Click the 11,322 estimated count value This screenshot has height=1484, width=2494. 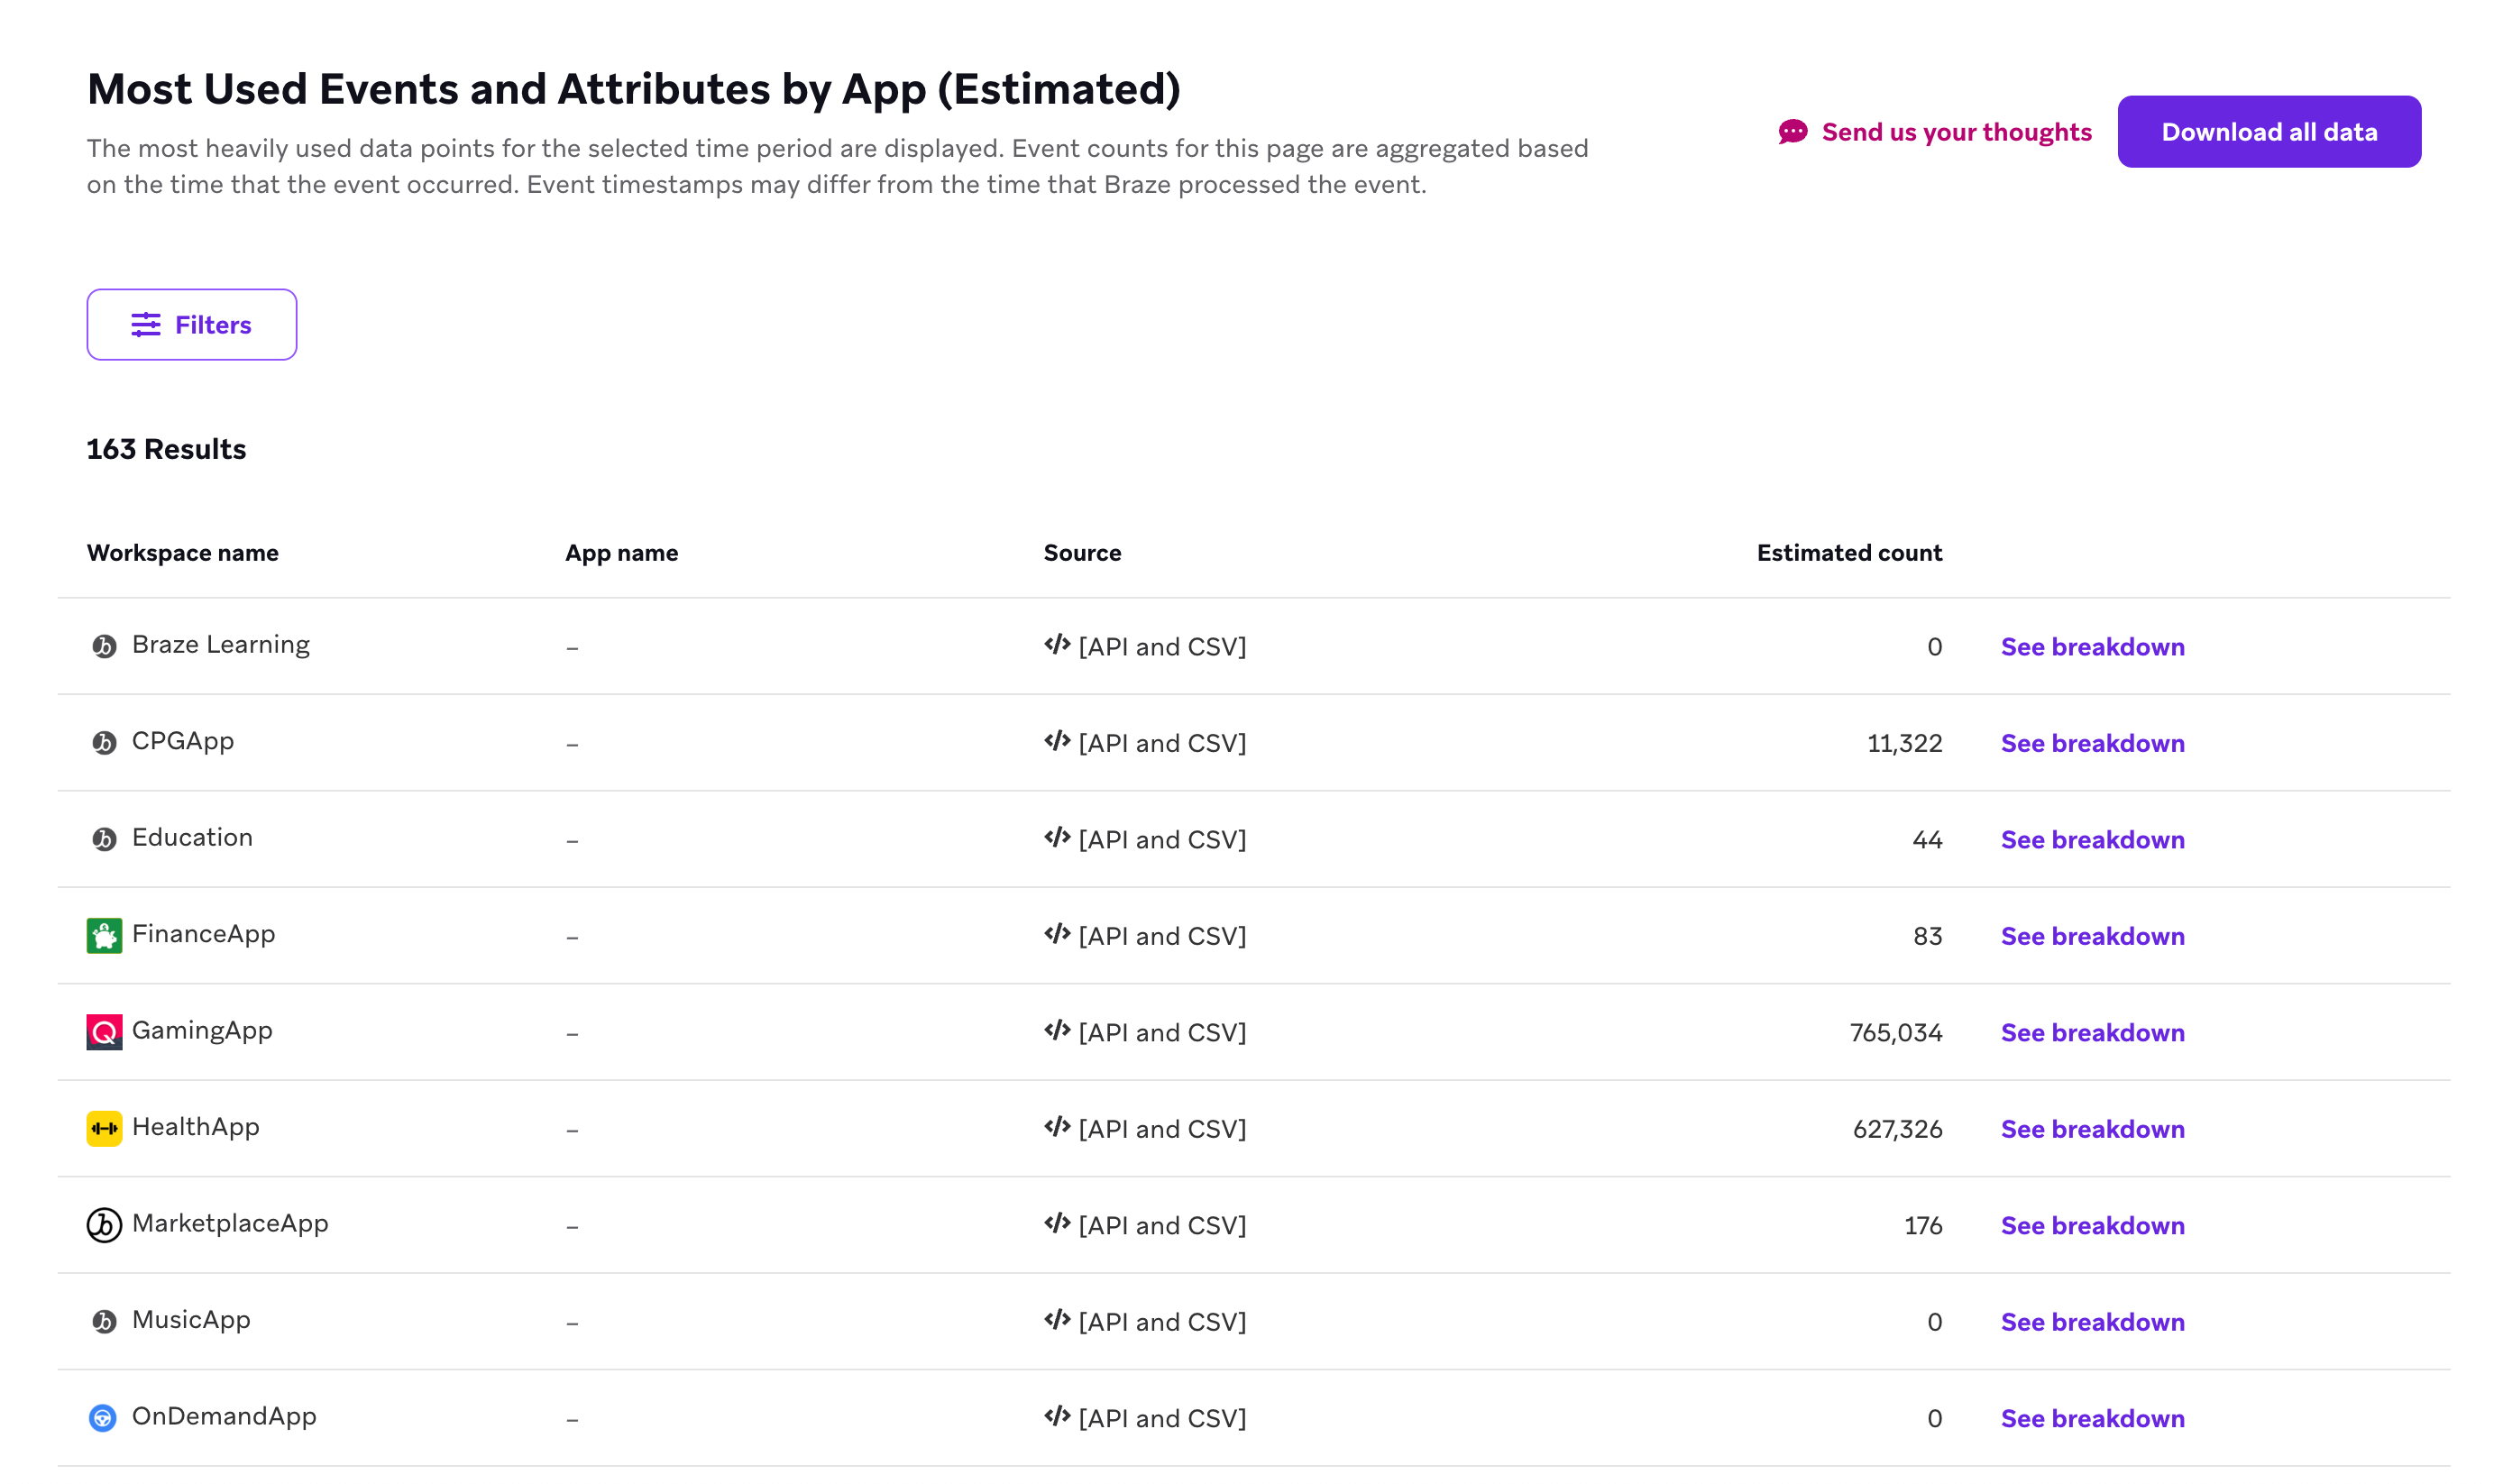(1904, 742)
